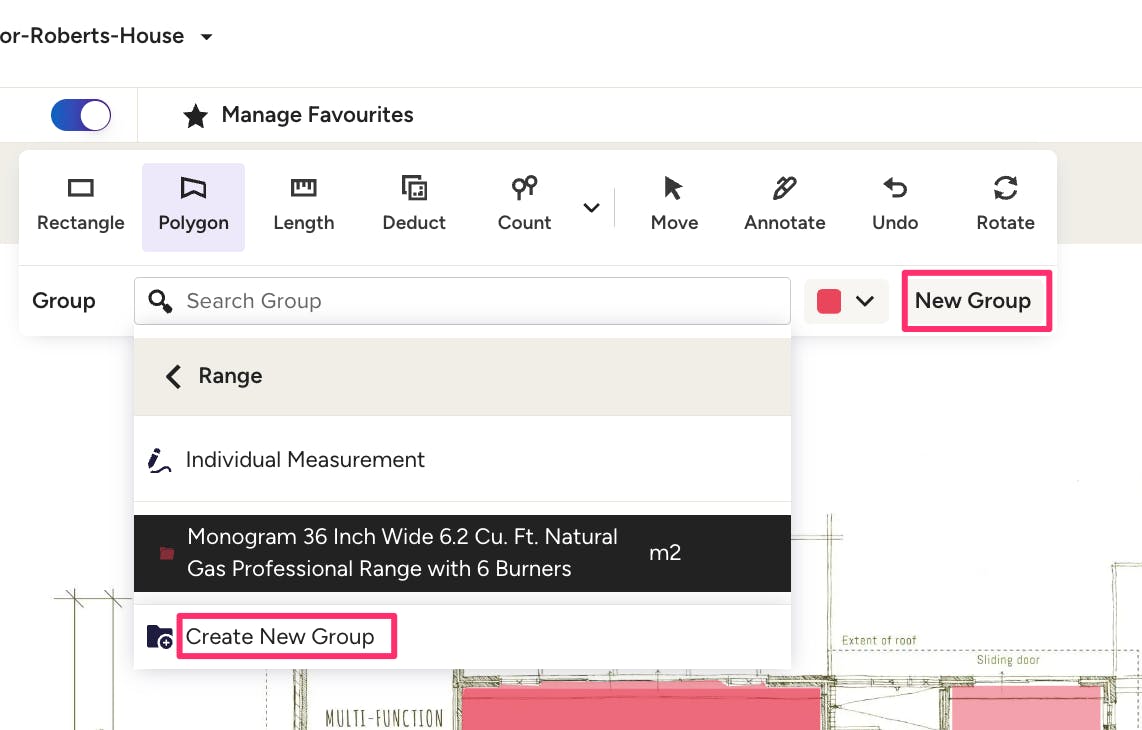The height and width of the screenshot is (730, 1142).
Task: Open Manage Favourites
Action: tap(318, 114)
